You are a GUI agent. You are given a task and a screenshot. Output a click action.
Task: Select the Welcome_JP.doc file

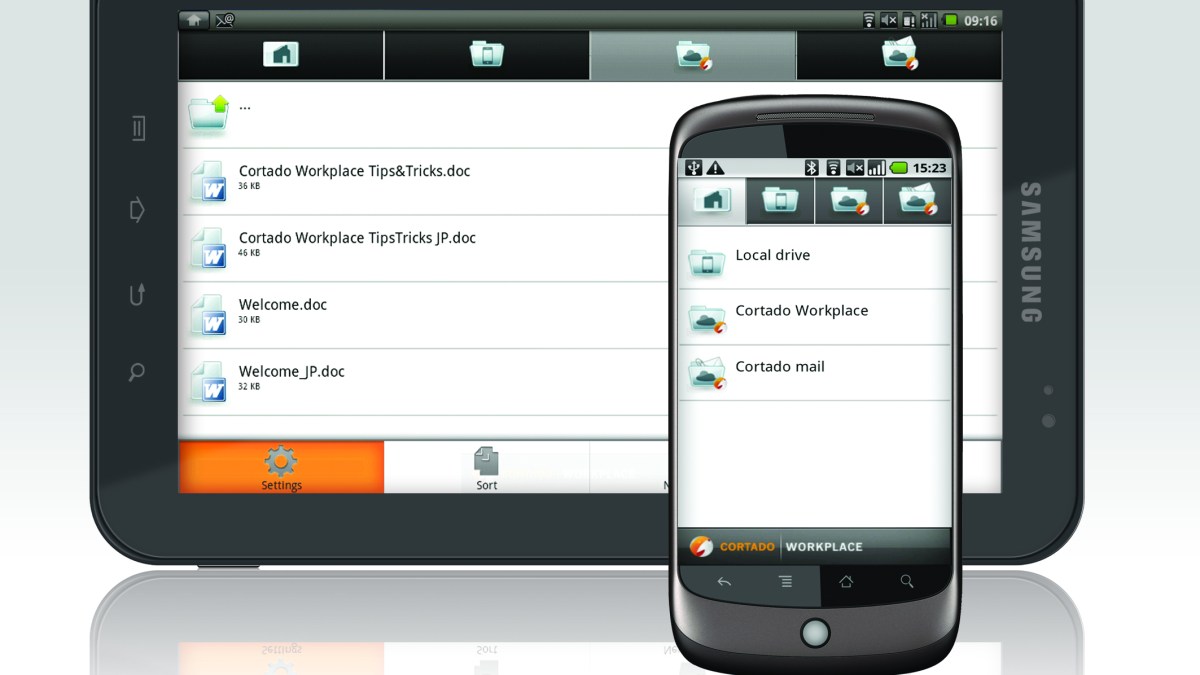291,372
